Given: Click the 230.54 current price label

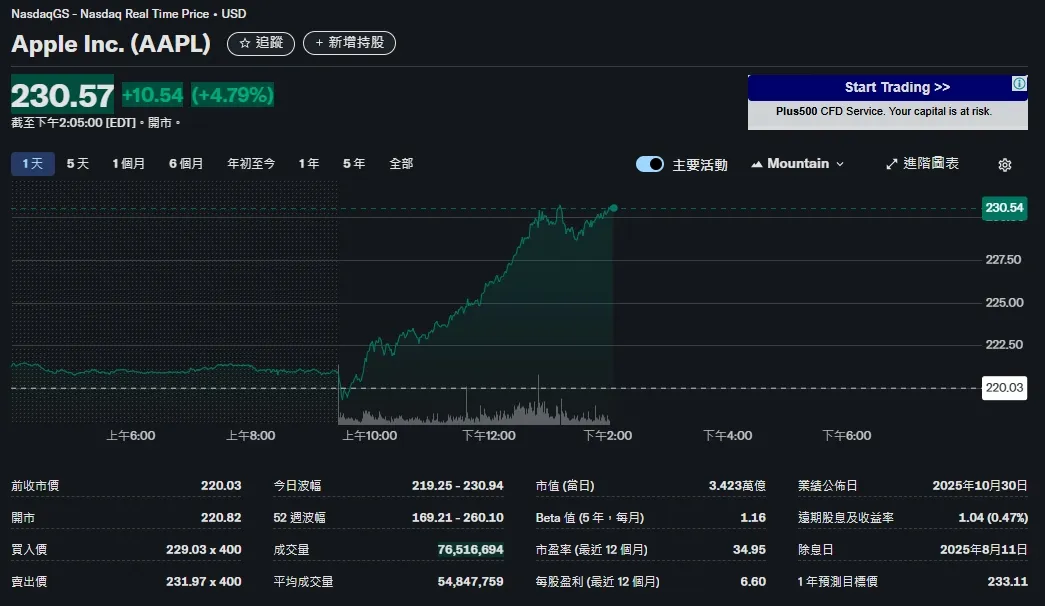Looking at the screenshot, I should click(x=1004, y=208).
